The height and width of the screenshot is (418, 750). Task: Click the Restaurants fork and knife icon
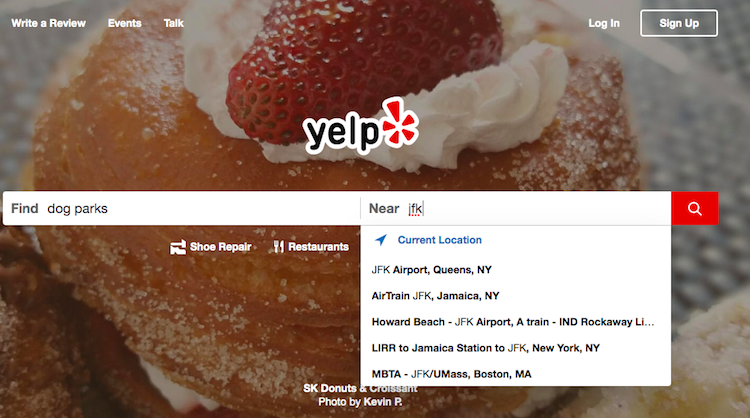(278, 247)
